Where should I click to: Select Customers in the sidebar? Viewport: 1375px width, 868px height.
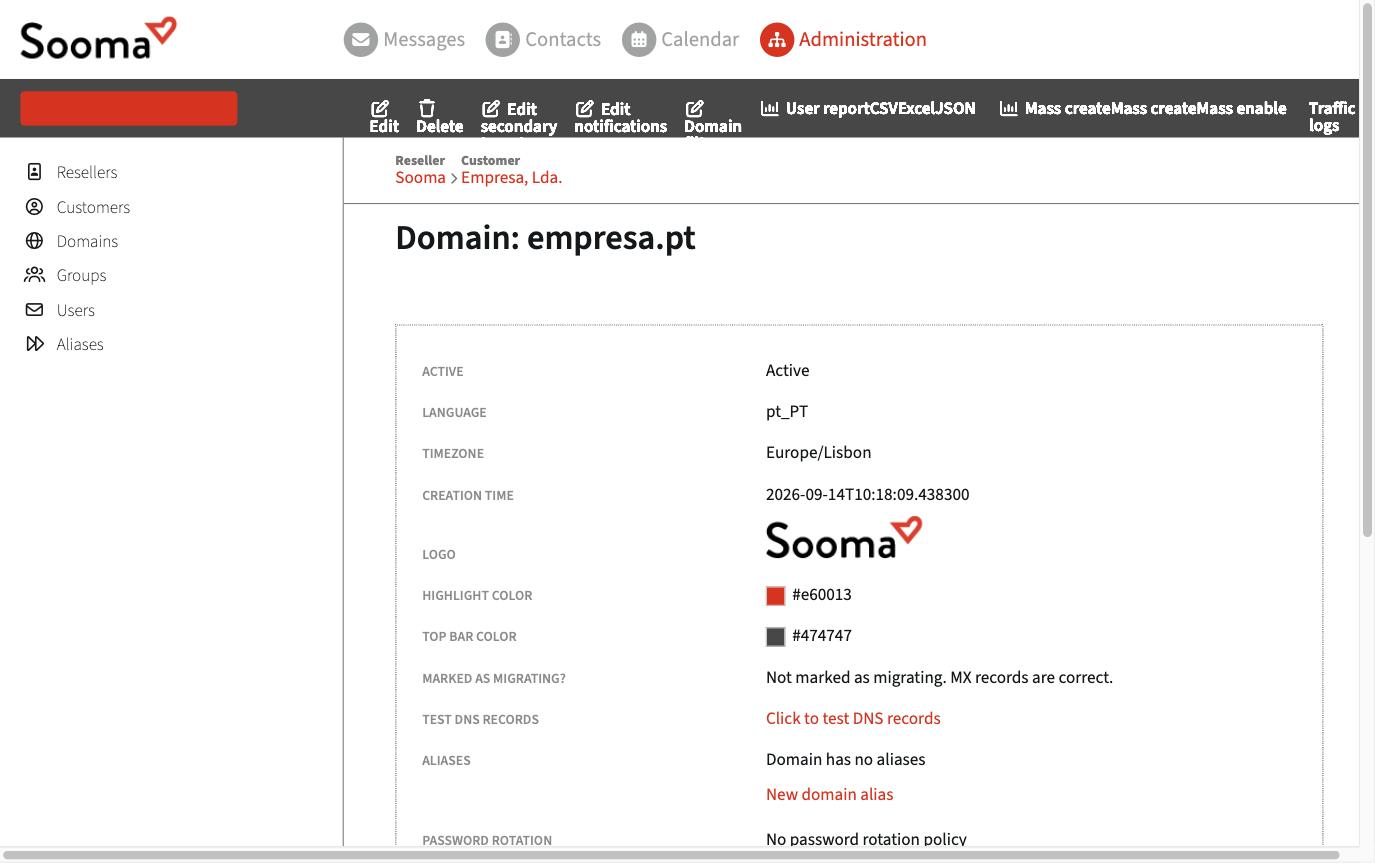click(x=93, y=207)
